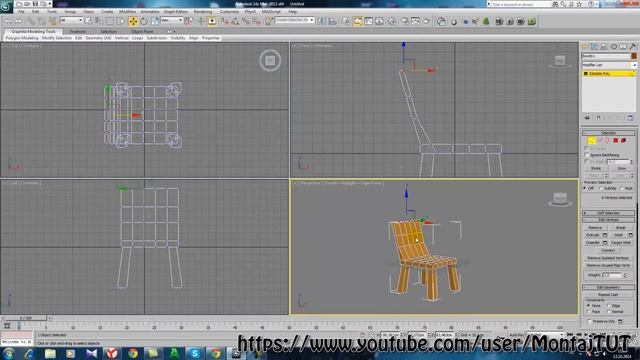Open the Utilities hammer panel icon
This screenshot has height=360, width=640.
(633, 47)
